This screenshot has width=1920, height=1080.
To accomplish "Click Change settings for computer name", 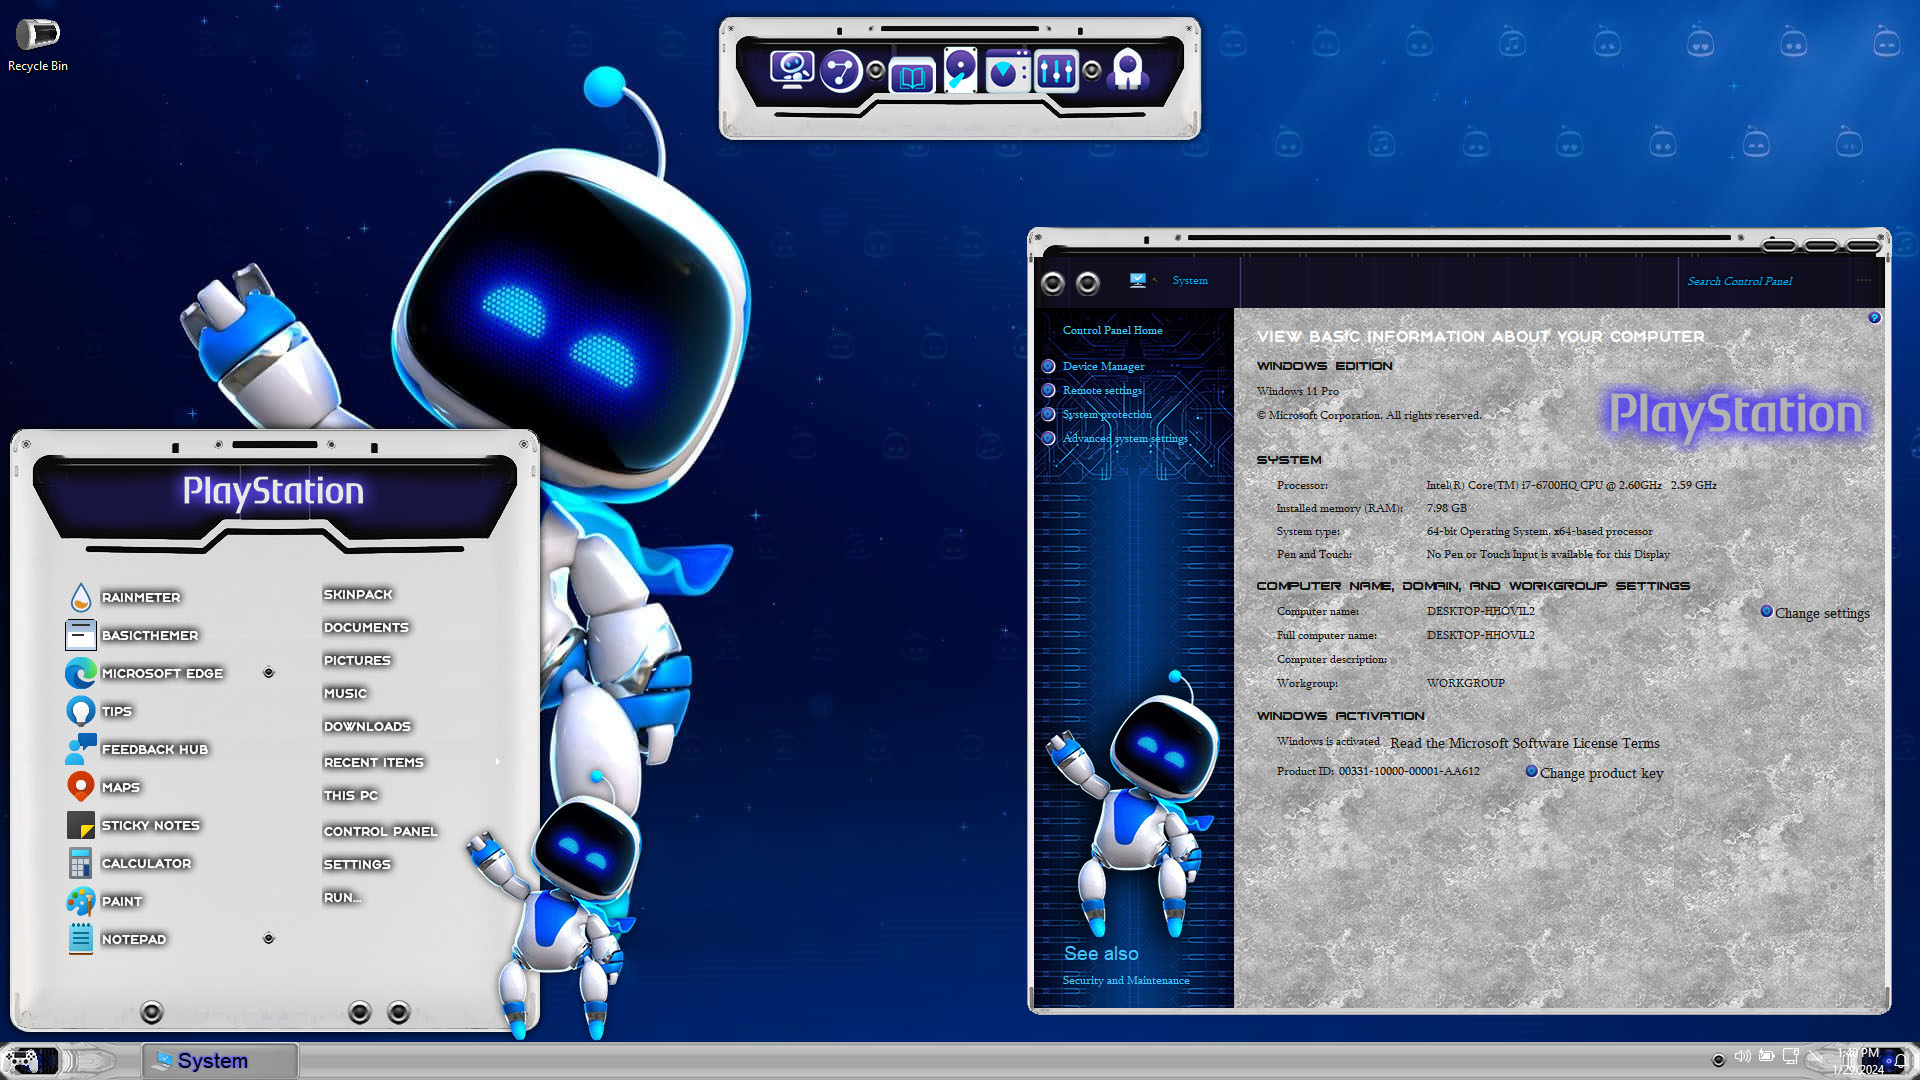I will [x=1821, y=613].
